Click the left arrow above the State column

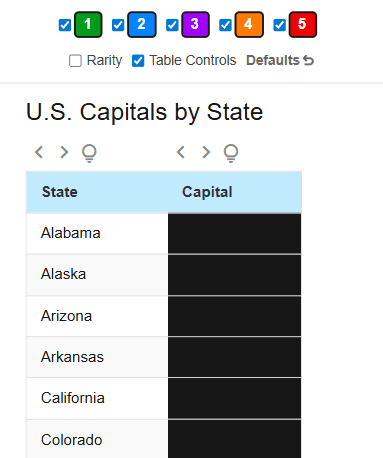click(x=39, y=152)
